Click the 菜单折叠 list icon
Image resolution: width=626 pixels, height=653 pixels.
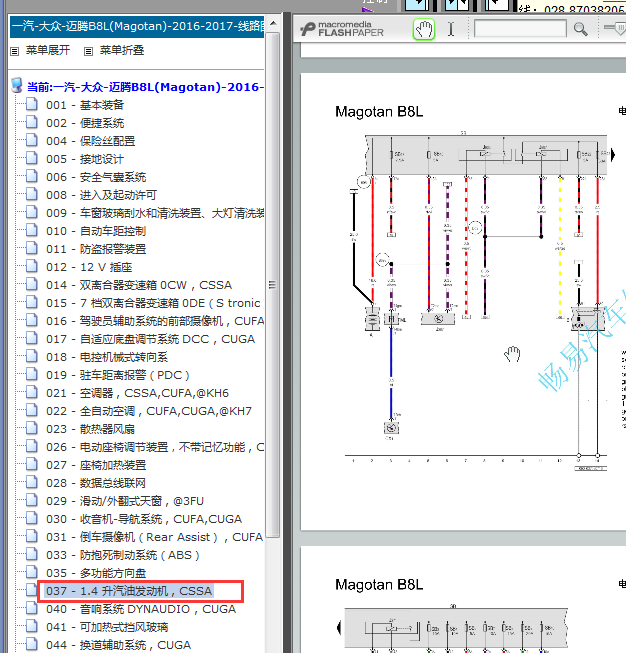click(88, 51)
